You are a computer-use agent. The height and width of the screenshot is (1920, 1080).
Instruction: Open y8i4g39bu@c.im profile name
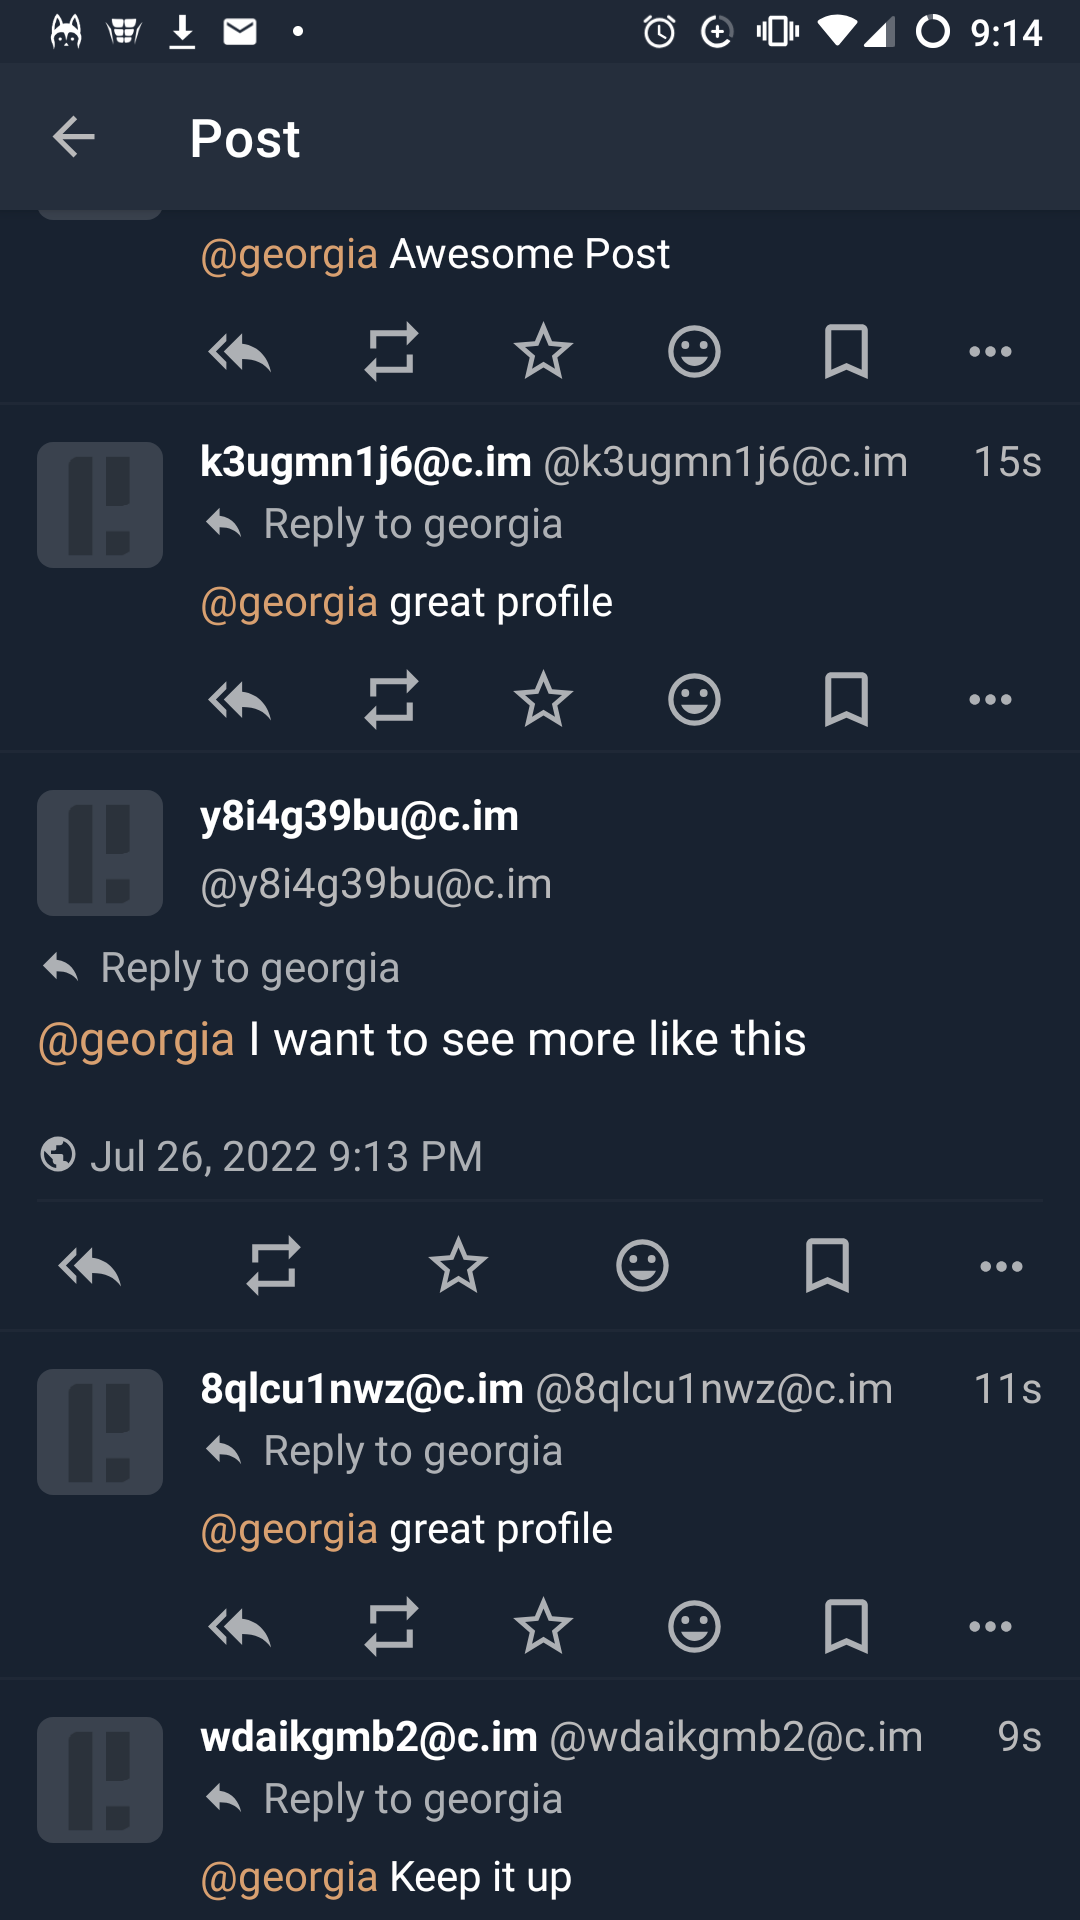click(359, 817)
